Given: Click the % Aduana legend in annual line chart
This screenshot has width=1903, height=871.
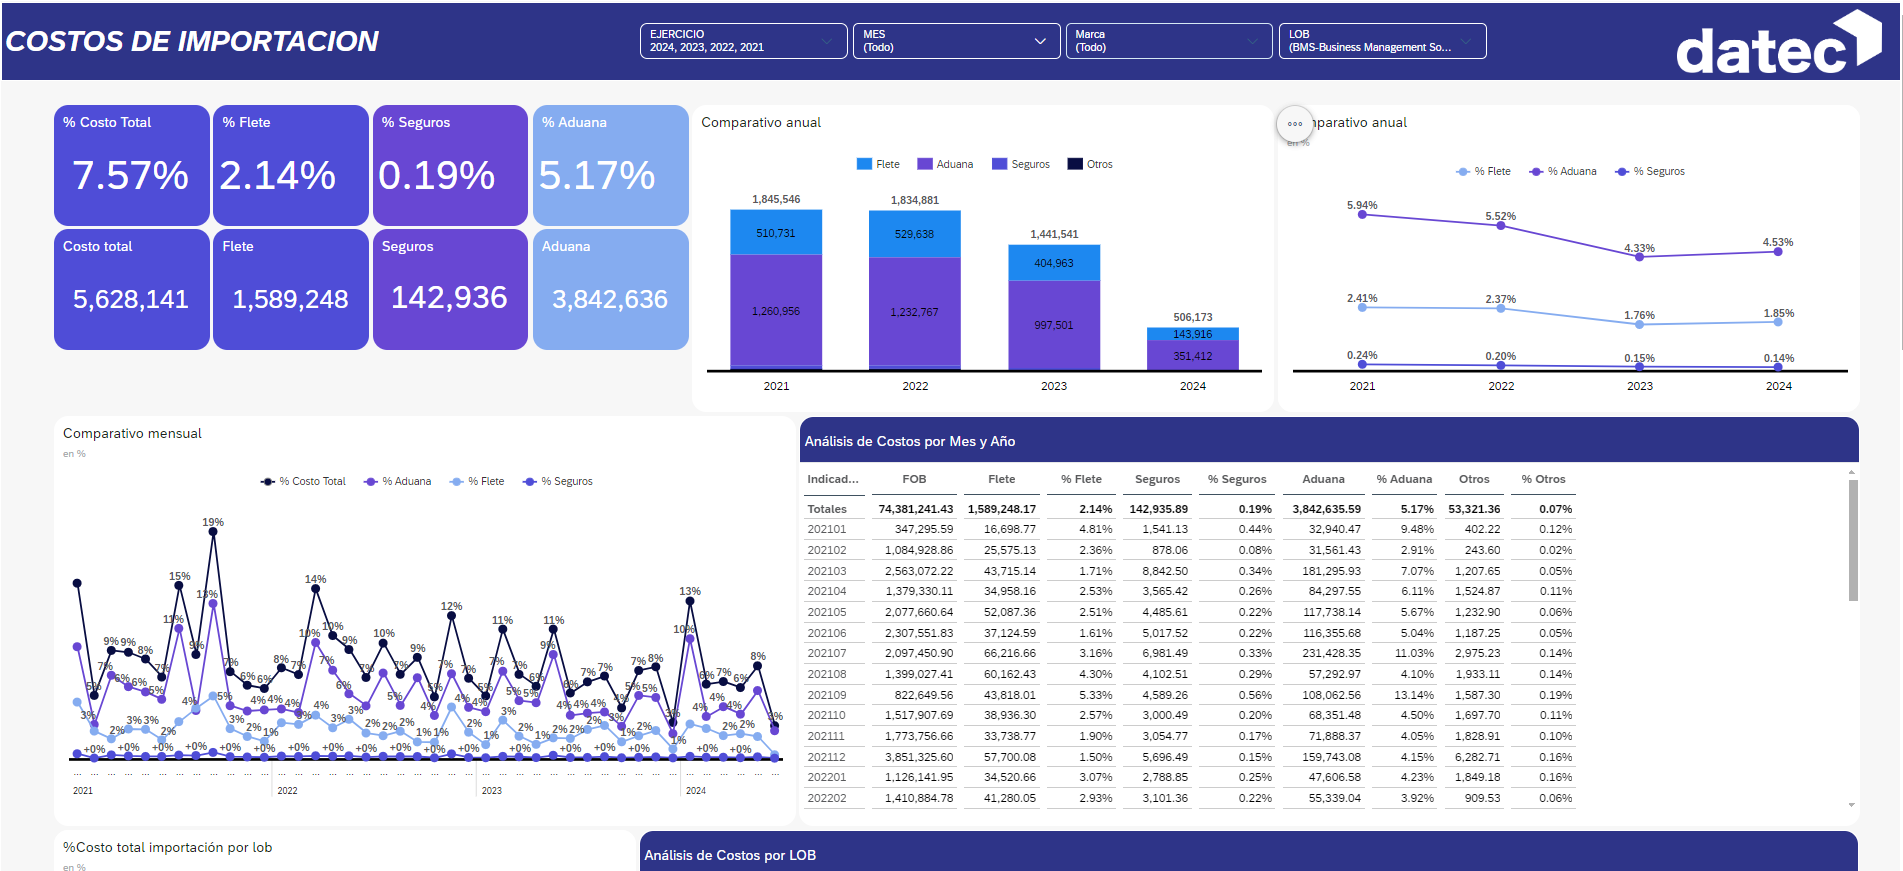Looking at the screenshot, I should coord(1562,171).
